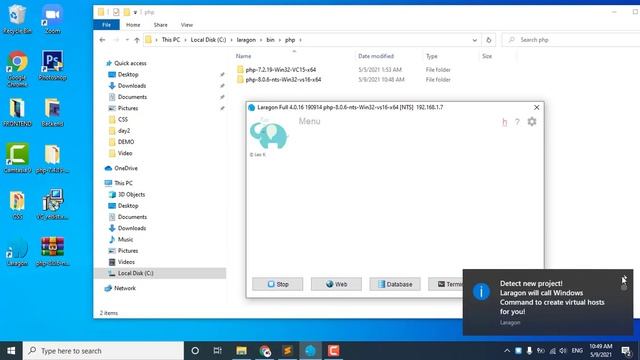The width and height of the screenshot is (640, 360).
Task: Click the taskbar search box
Action: click(103, 351)
